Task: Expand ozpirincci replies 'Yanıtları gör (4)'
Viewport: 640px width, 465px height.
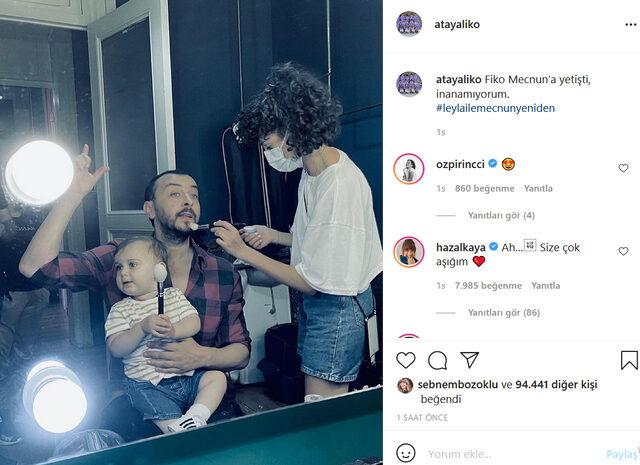Action: [x=501, y=215]
